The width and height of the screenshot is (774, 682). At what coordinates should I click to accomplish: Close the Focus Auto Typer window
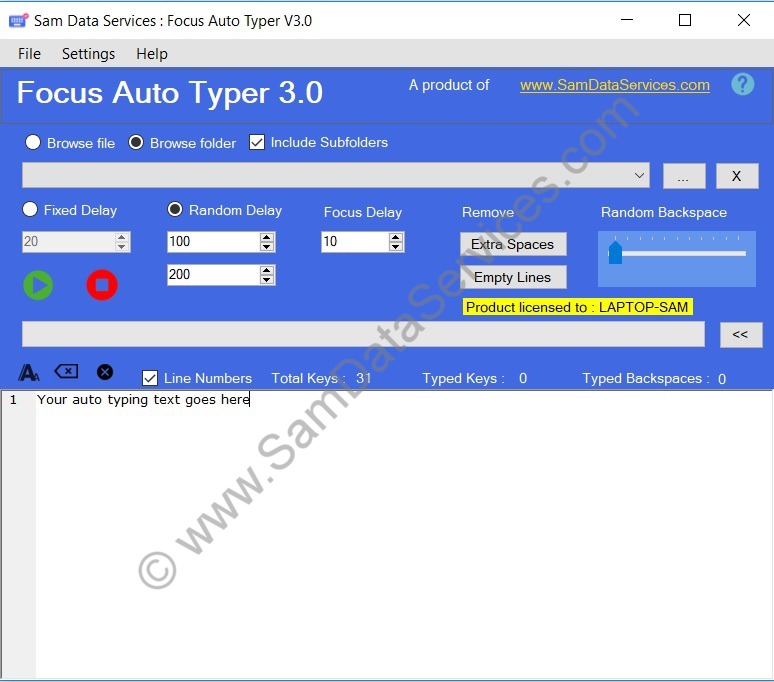click(x=743, y=20)
